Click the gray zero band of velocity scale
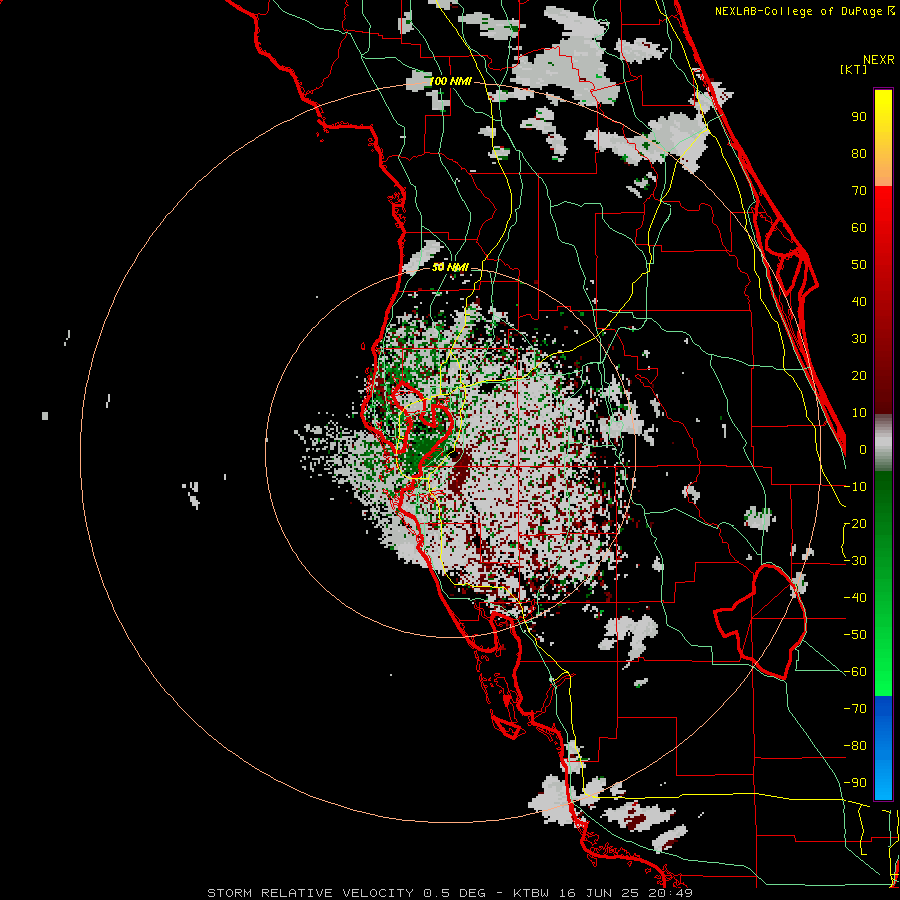 pyautogui.click(x=883, y=442)
